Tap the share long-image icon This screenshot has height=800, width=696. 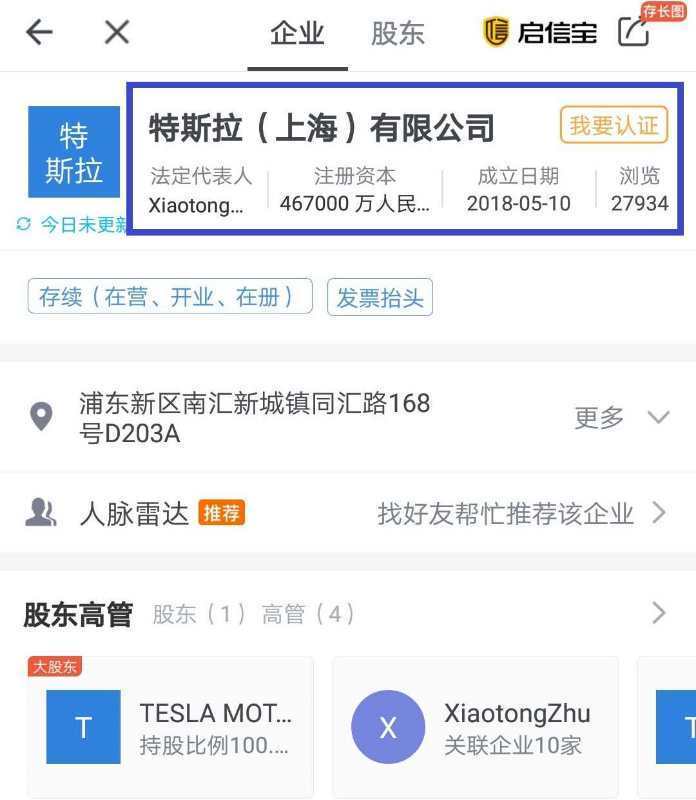click(x=634, y=32)
